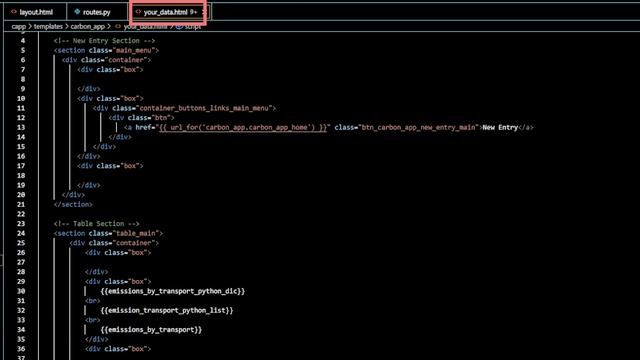Image resolution: width=640 pixels, height=360 pixels.
Task: Place cursor on section class table_main line
Action: pos(108,233)
